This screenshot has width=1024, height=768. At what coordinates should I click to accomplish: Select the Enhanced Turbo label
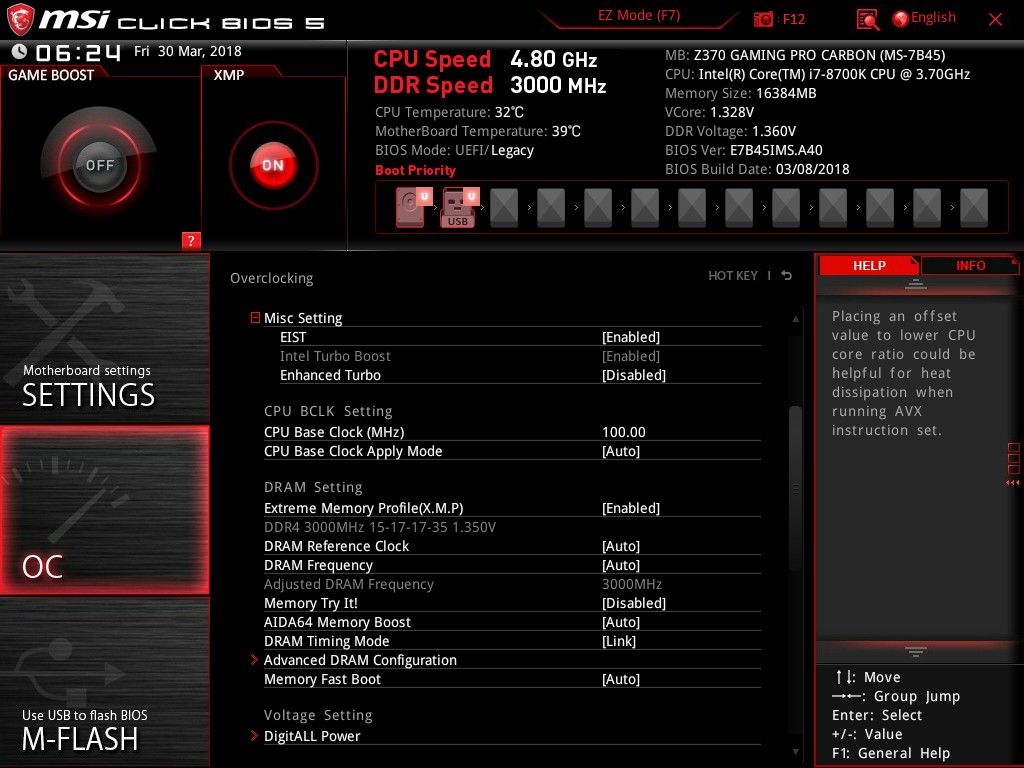330,375
